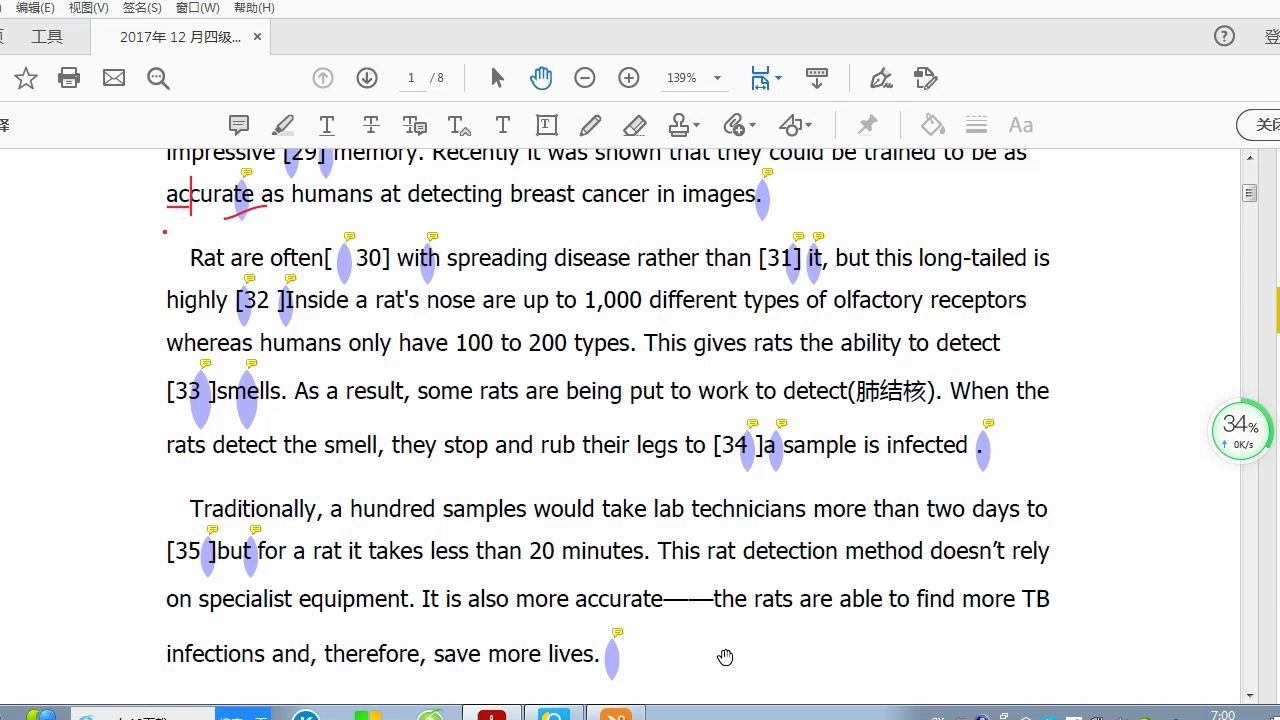Zoom in with plus button
This screenshot has width=1280, height=720.
[x=629, y=78]
